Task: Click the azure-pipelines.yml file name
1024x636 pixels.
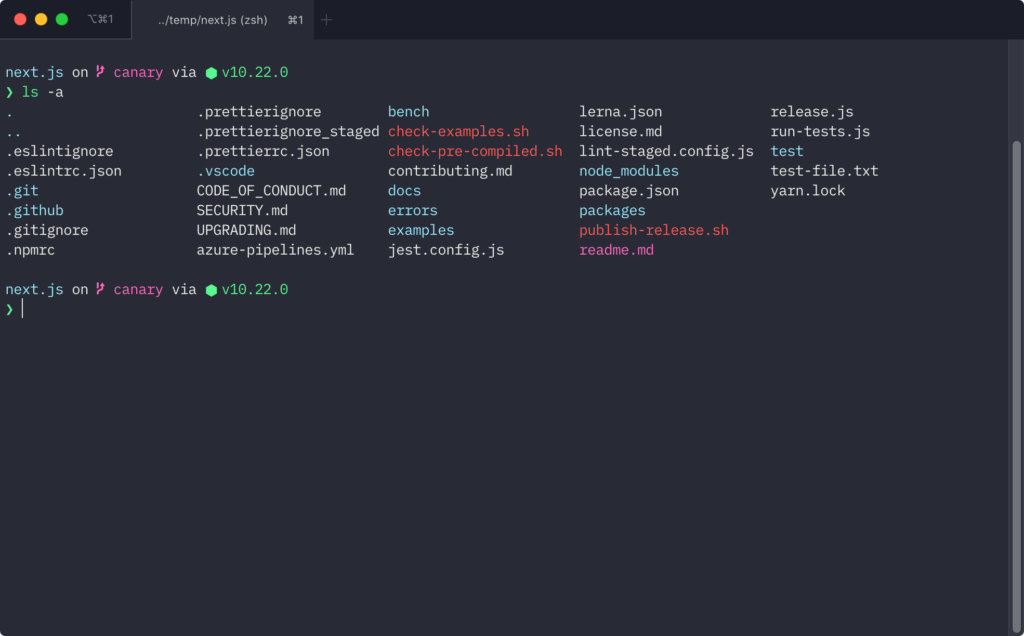Action: point(275,250)
